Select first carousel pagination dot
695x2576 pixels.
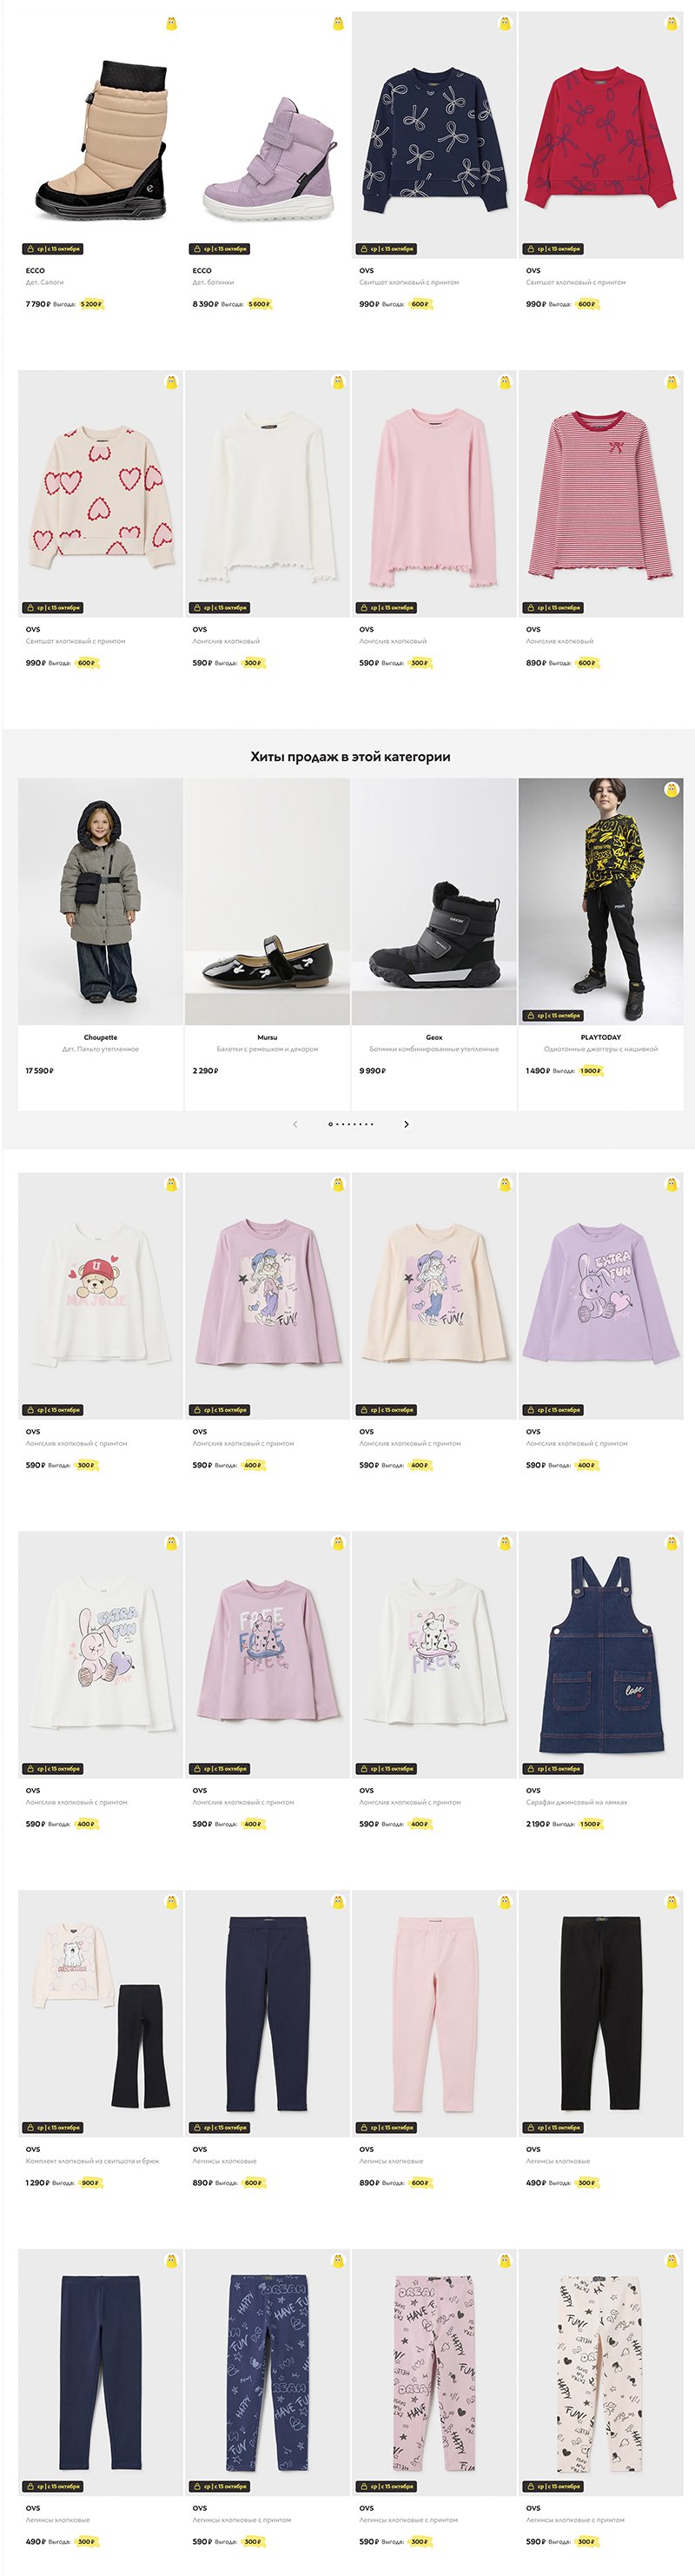(330, 1124)
